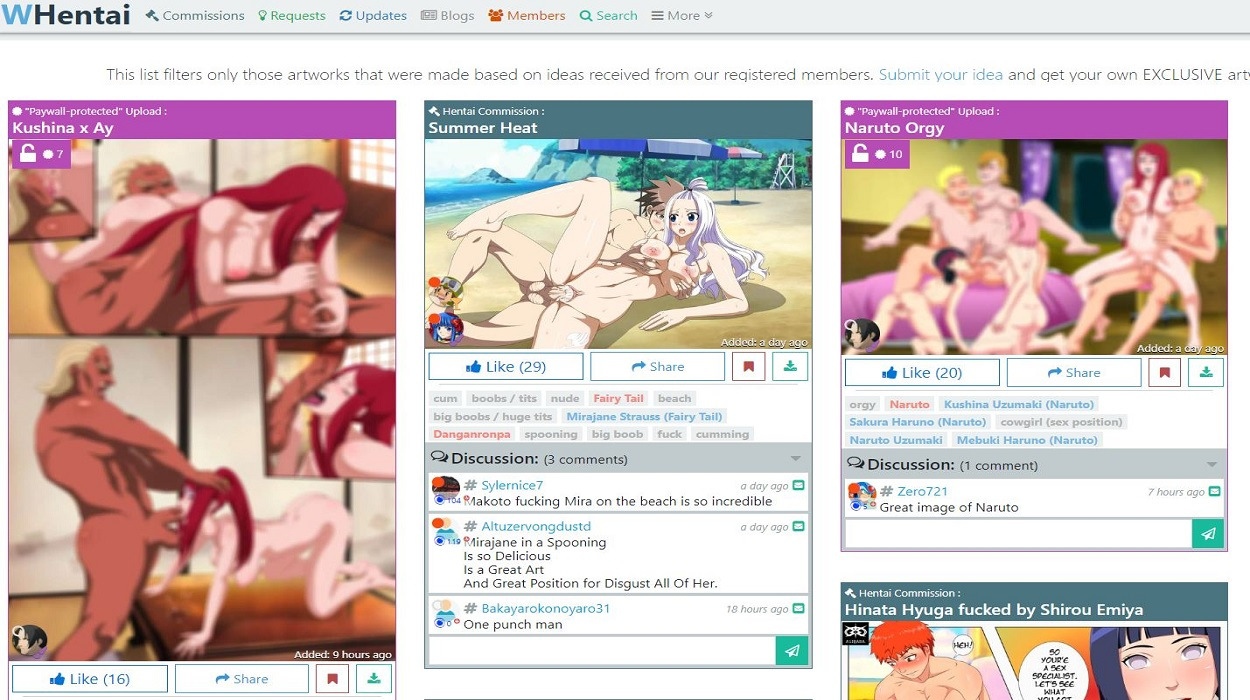
Task: Focus comment box under Summer Heat
Action: 602,650
